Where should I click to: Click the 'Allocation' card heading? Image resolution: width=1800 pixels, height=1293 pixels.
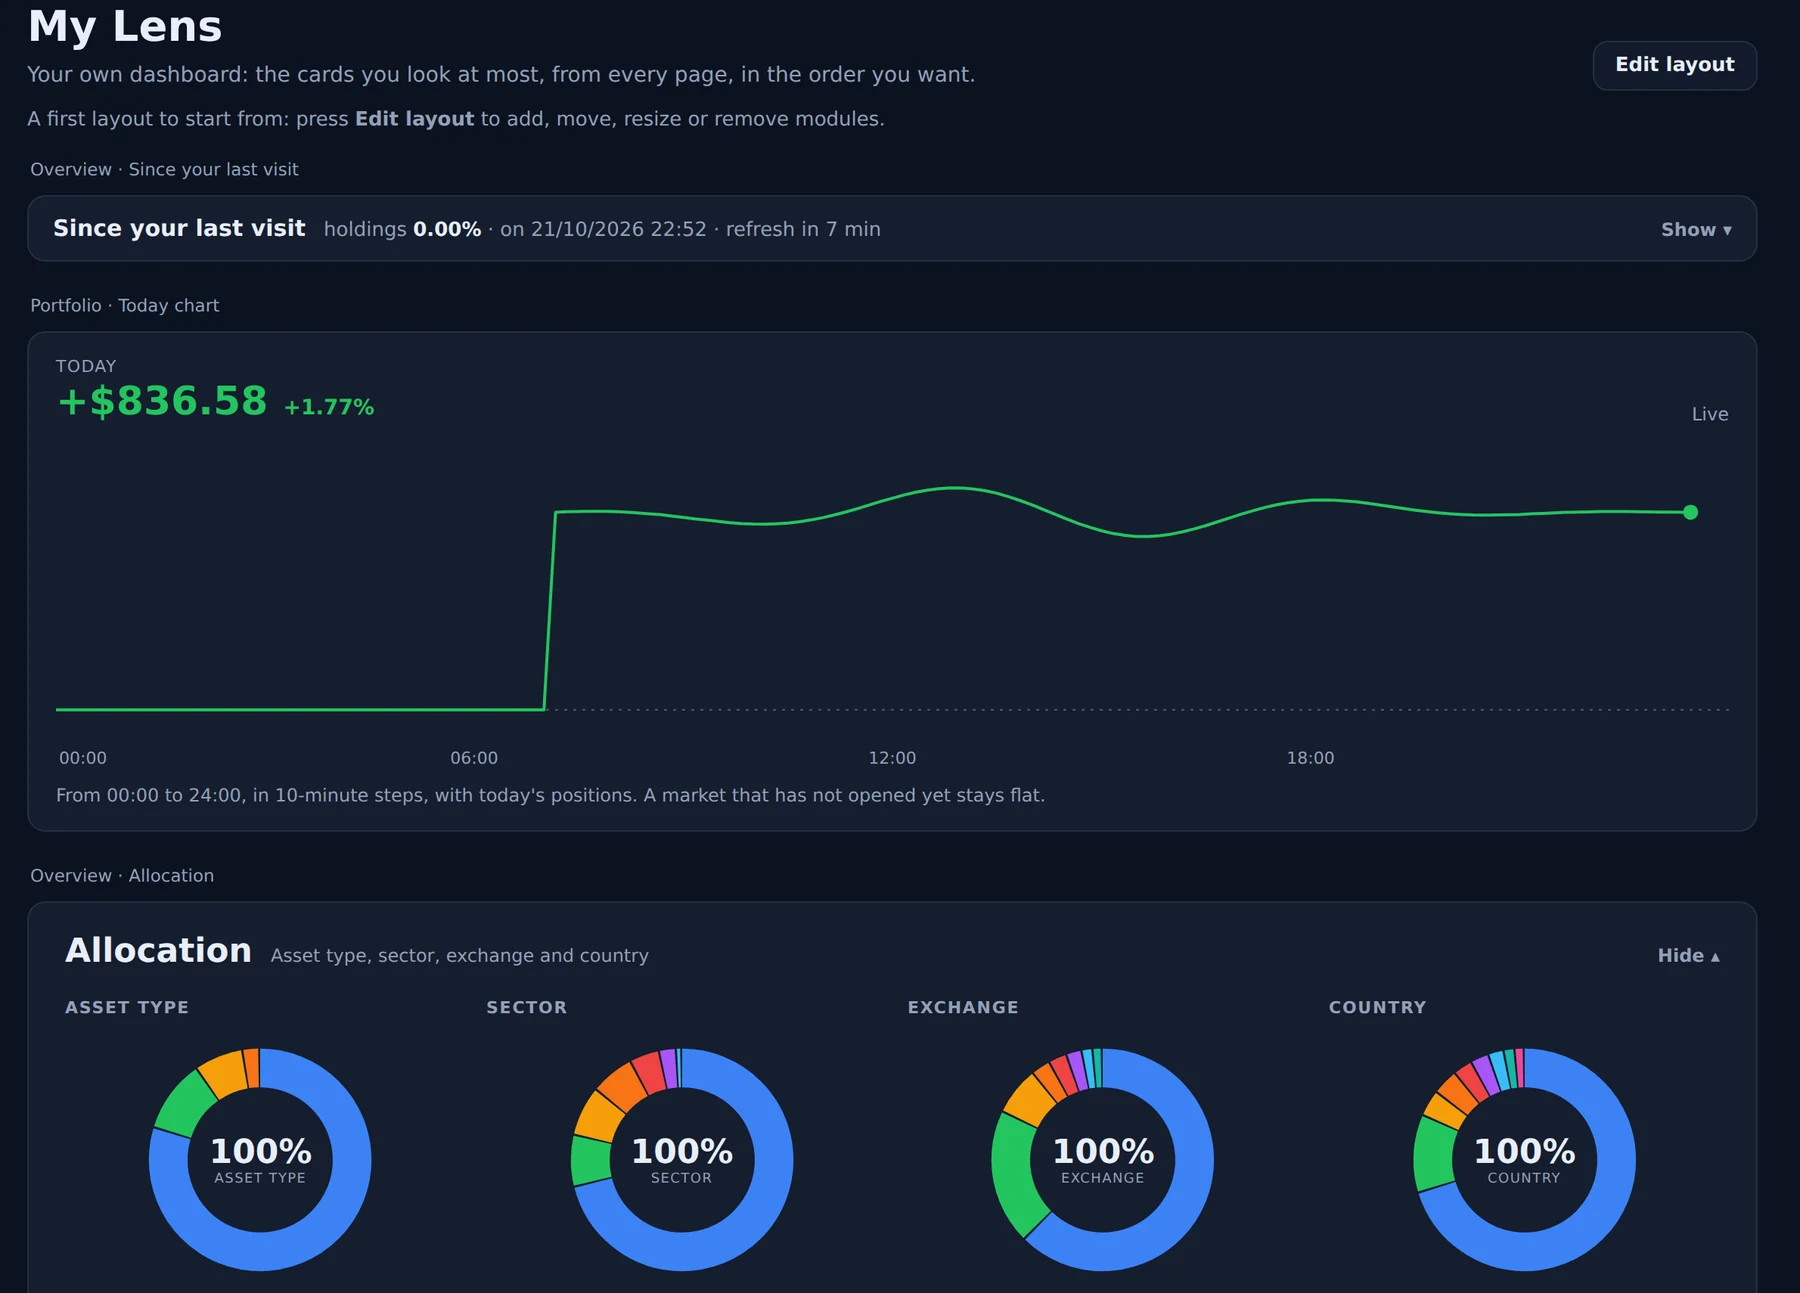point(158,950)
